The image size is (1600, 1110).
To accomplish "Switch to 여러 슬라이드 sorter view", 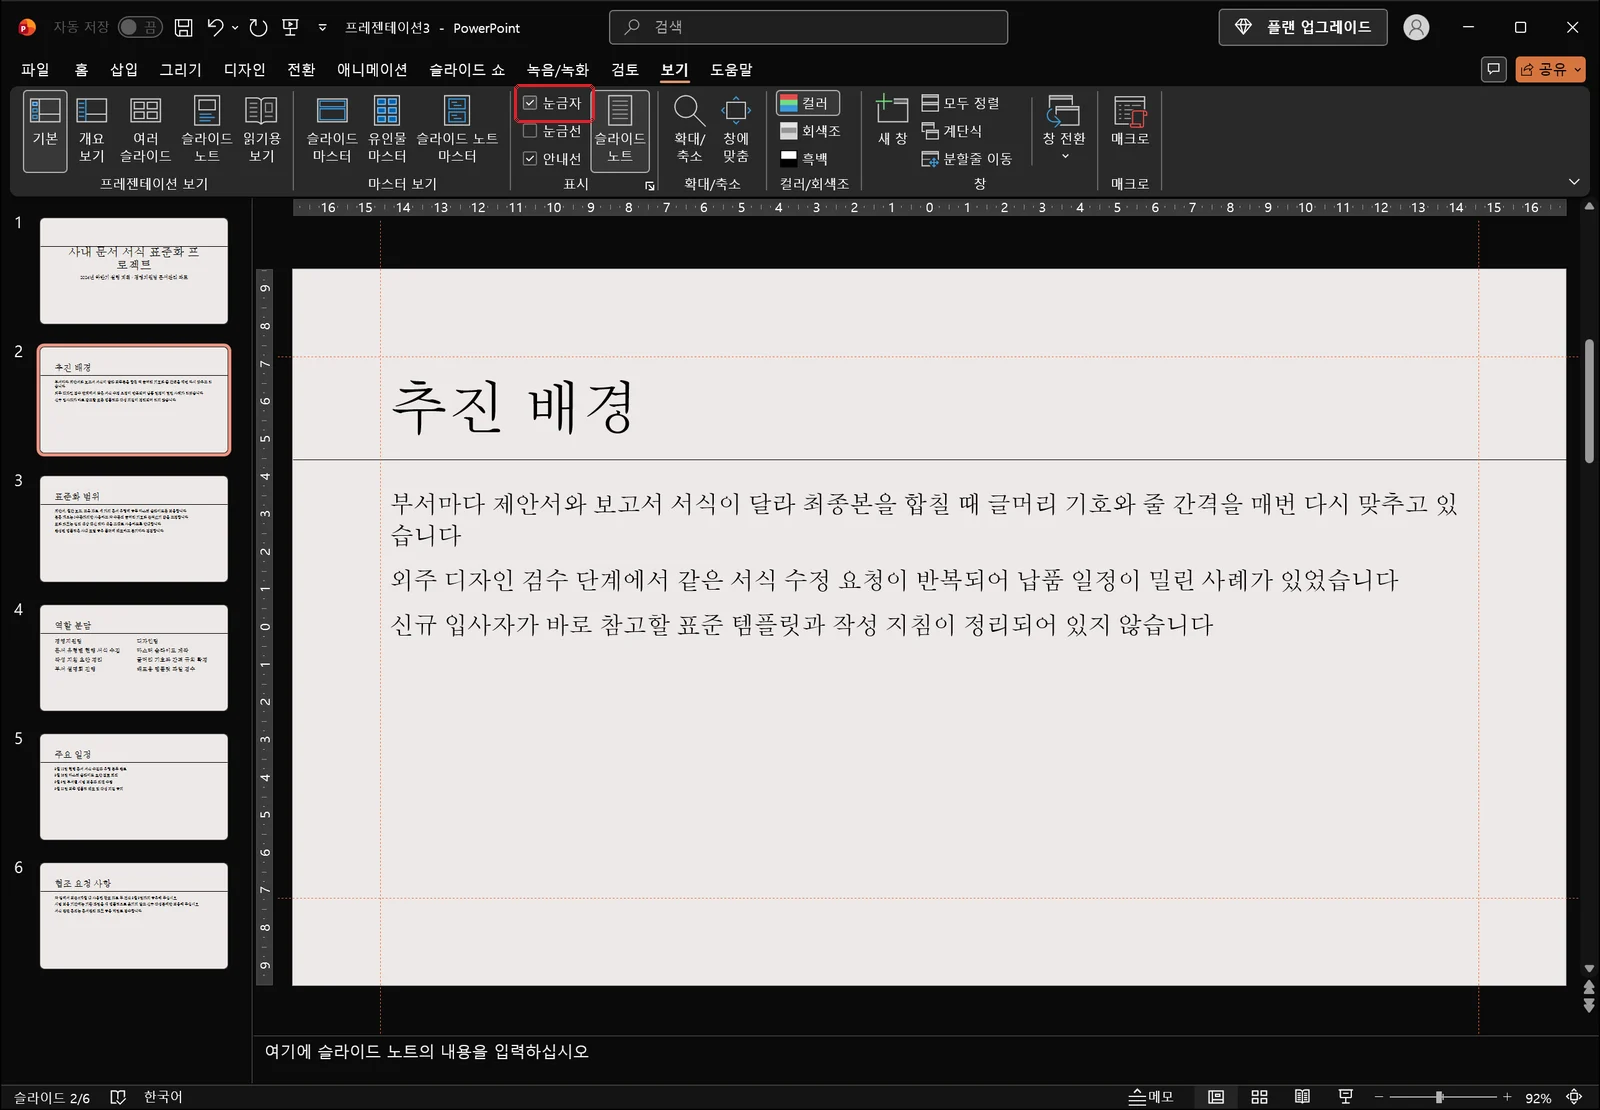I will [146, 130].
